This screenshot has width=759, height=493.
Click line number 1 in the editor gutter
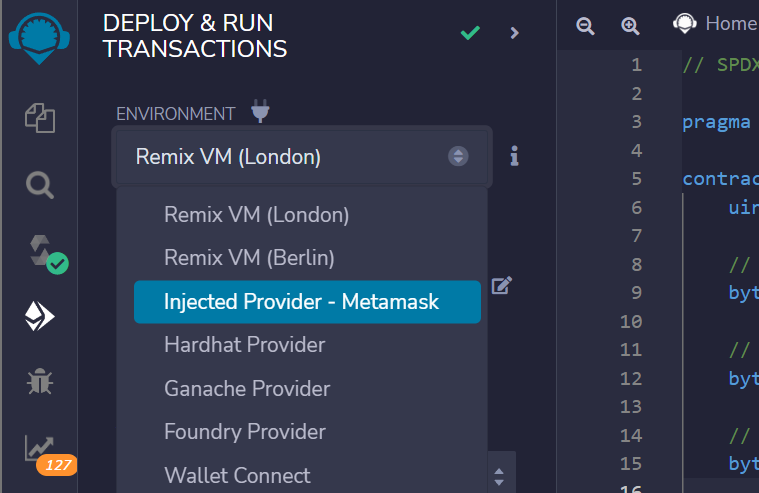[637, 65]
